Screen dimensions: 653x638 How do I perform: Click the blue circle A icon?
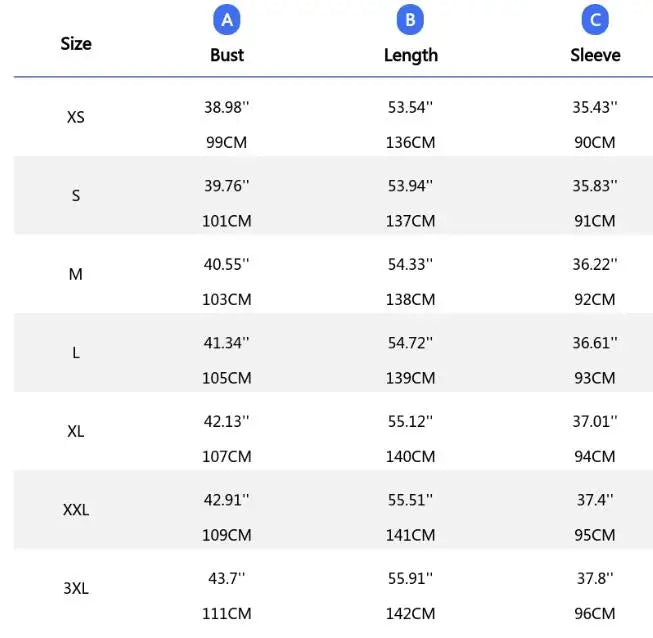(x=227, y=19)
